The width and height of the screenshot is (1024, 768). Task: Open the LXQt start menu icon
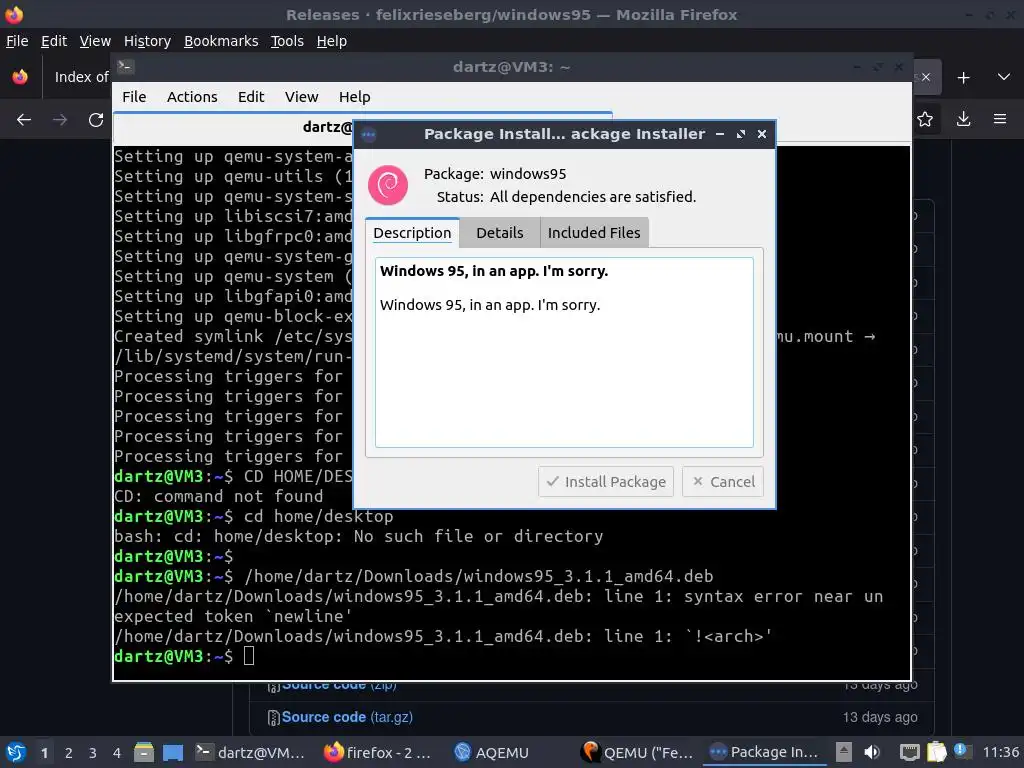tap(16, 752)
